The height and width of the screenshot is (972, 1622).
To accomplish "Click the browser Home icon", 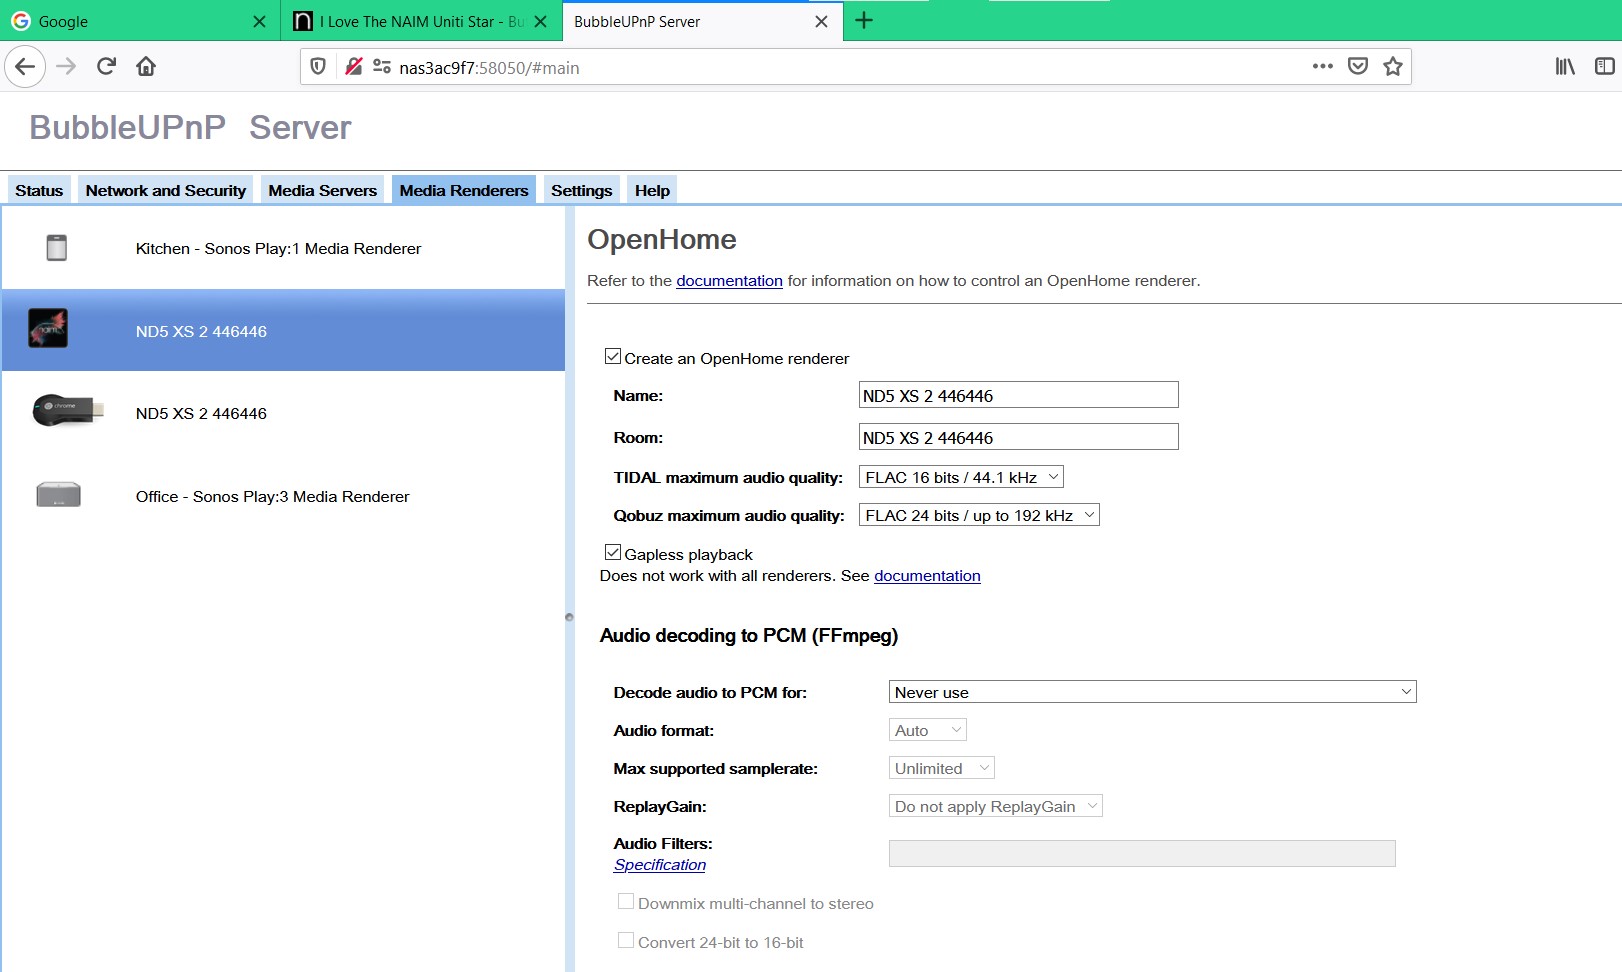I will [x=146, y=67].
